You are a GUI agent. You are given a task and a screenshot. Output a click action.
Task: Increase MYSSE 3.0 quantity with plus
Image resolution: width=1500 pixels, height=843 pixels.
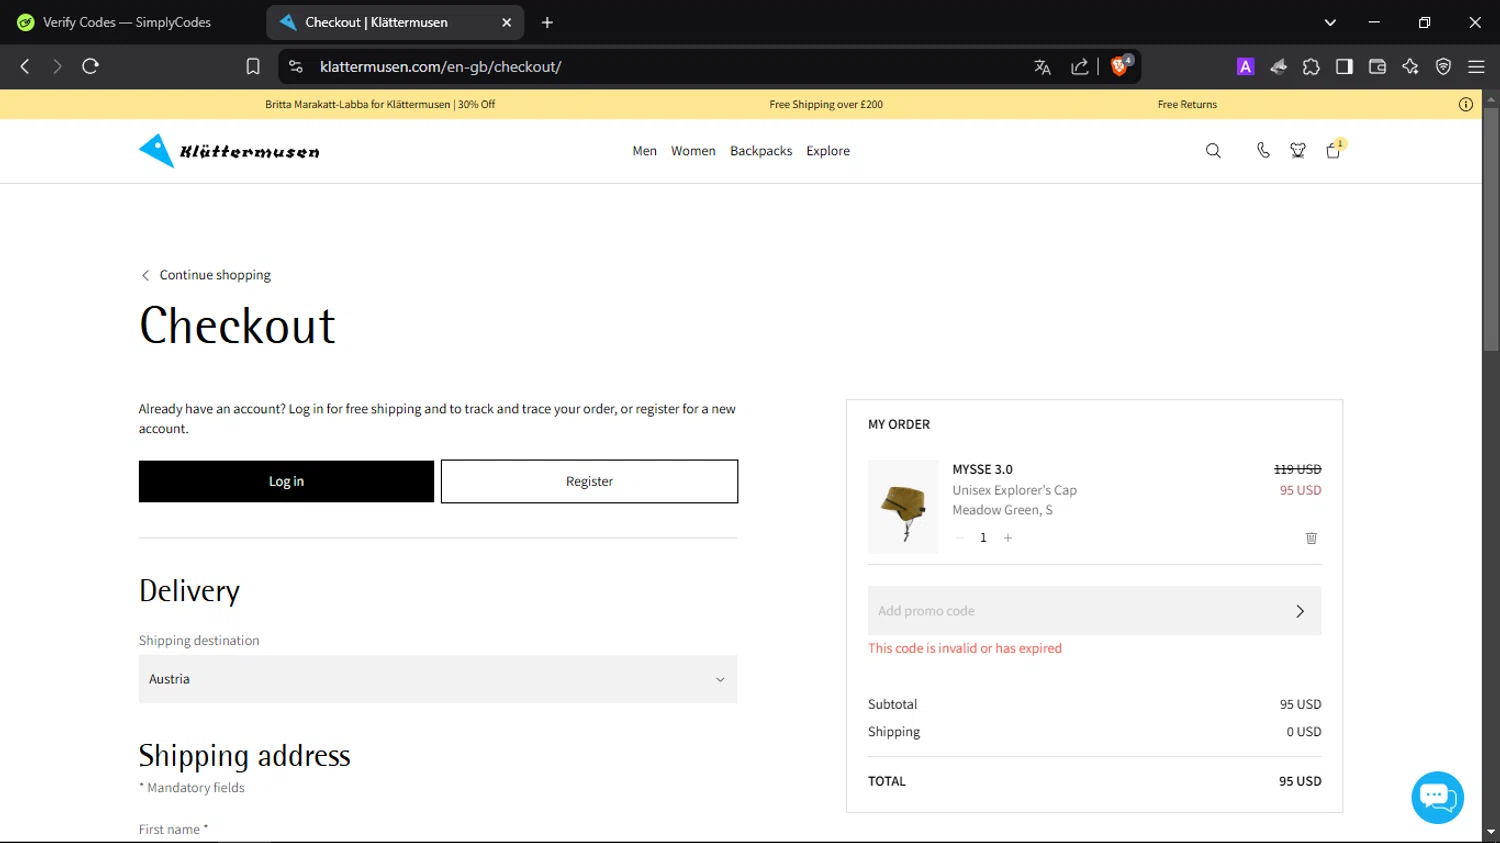coord(1008,538)
